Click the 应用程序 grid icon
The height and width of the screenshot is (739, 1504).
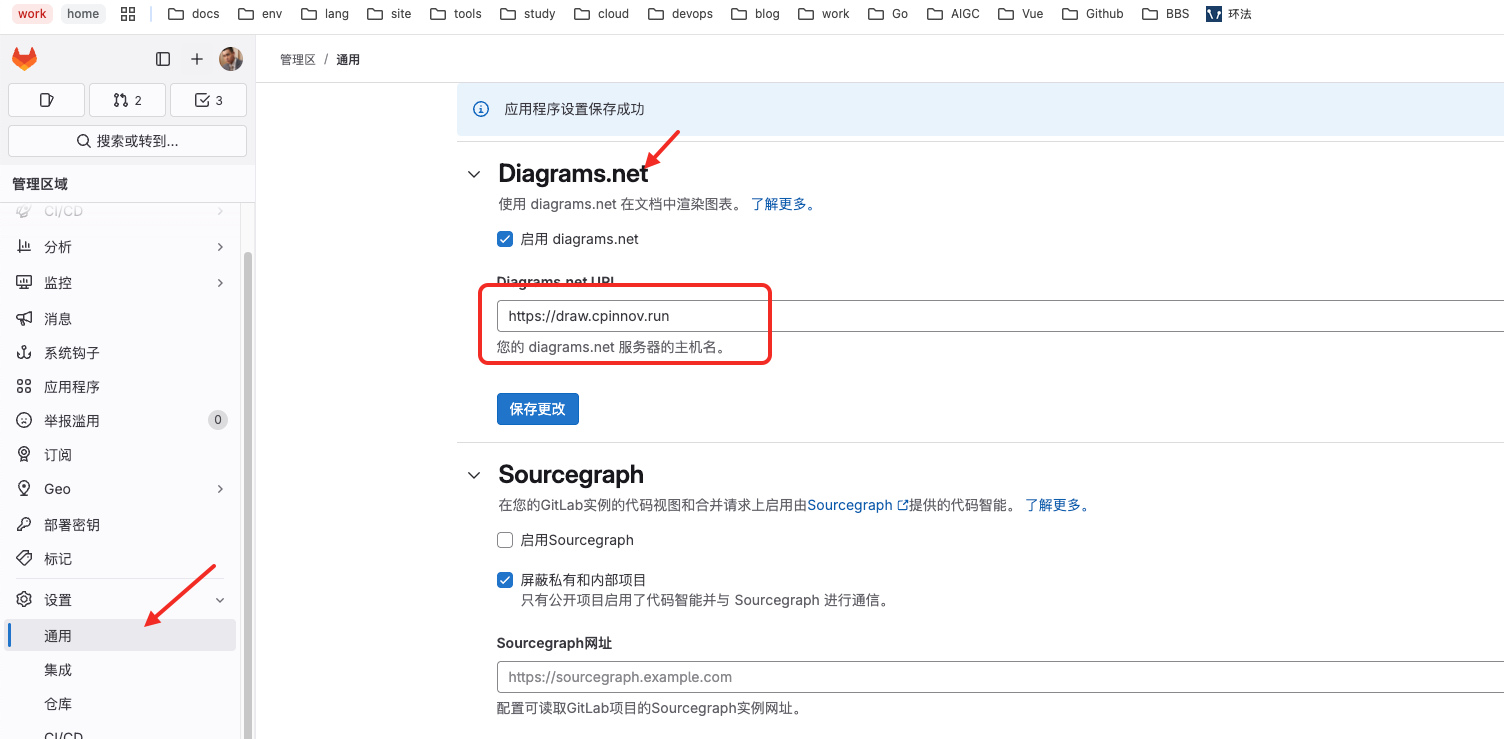(24, 387)
